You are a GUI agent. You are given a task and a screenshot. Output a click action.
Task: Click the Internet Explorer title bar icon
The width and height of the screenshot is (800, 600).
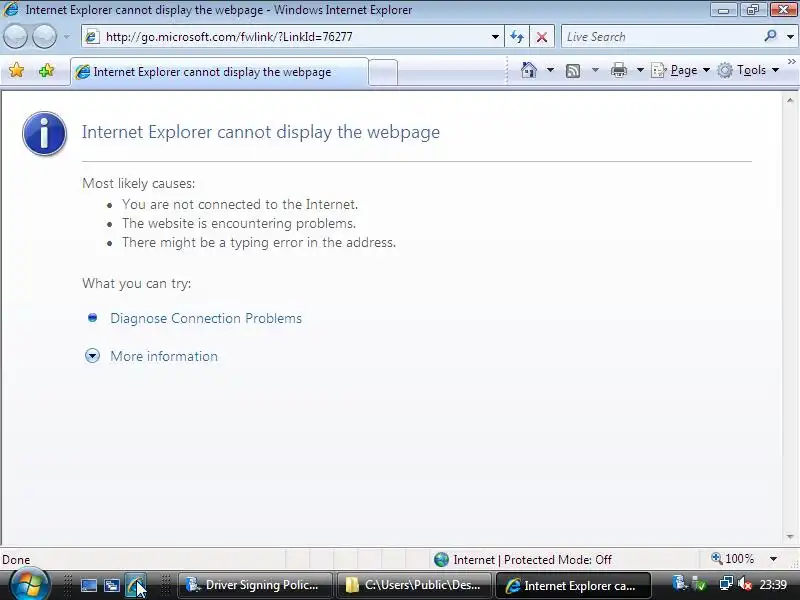coord(11,9)
